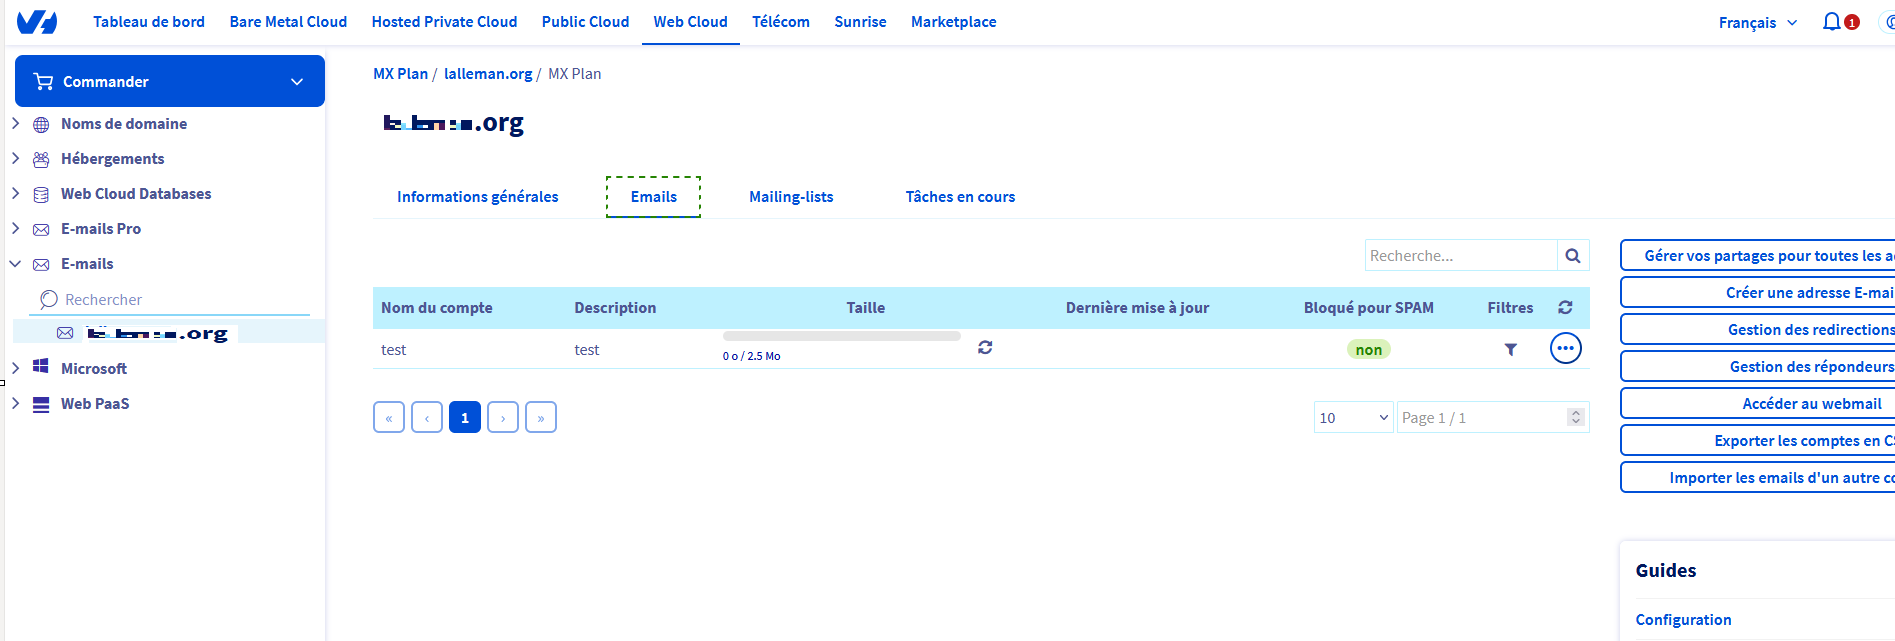Collapse the E-mails tree section
This screenshot has height=641, width=1895.
16,264
